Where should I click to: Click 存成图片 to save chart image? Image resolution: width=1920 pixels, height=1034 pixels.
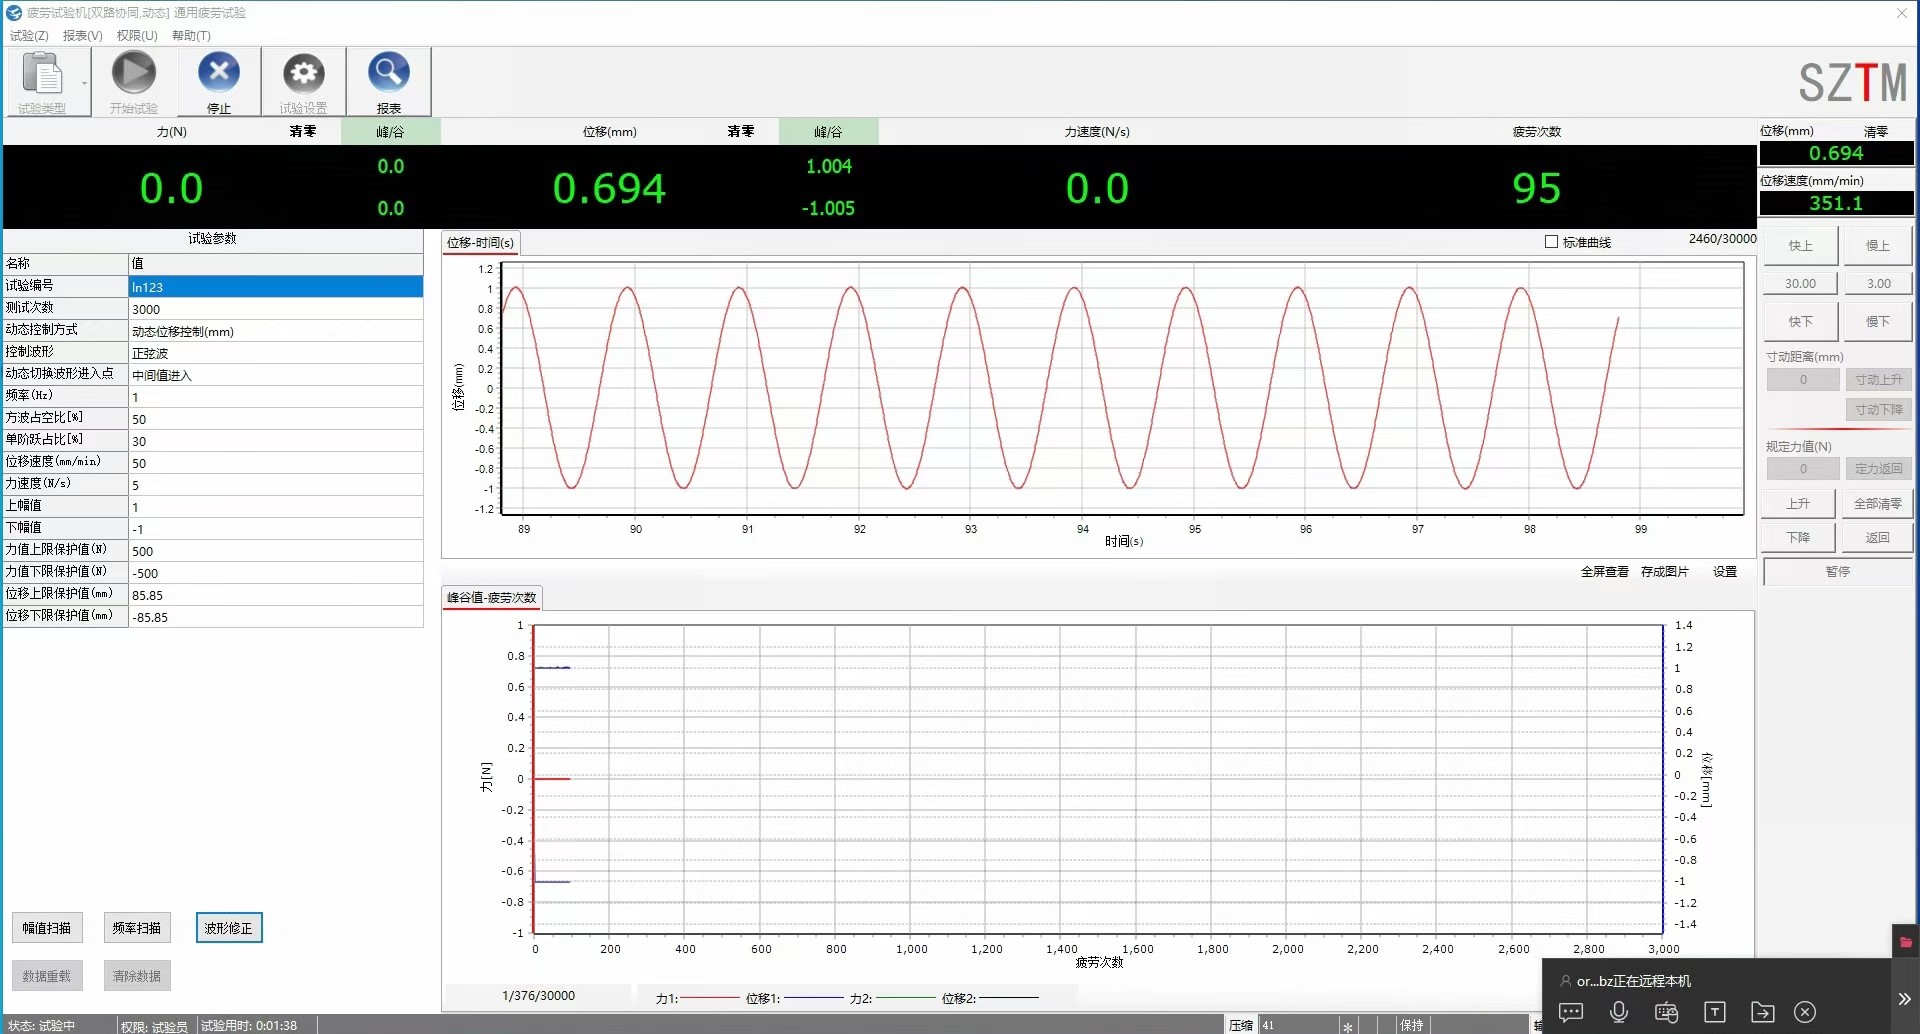click(1664, 572)
